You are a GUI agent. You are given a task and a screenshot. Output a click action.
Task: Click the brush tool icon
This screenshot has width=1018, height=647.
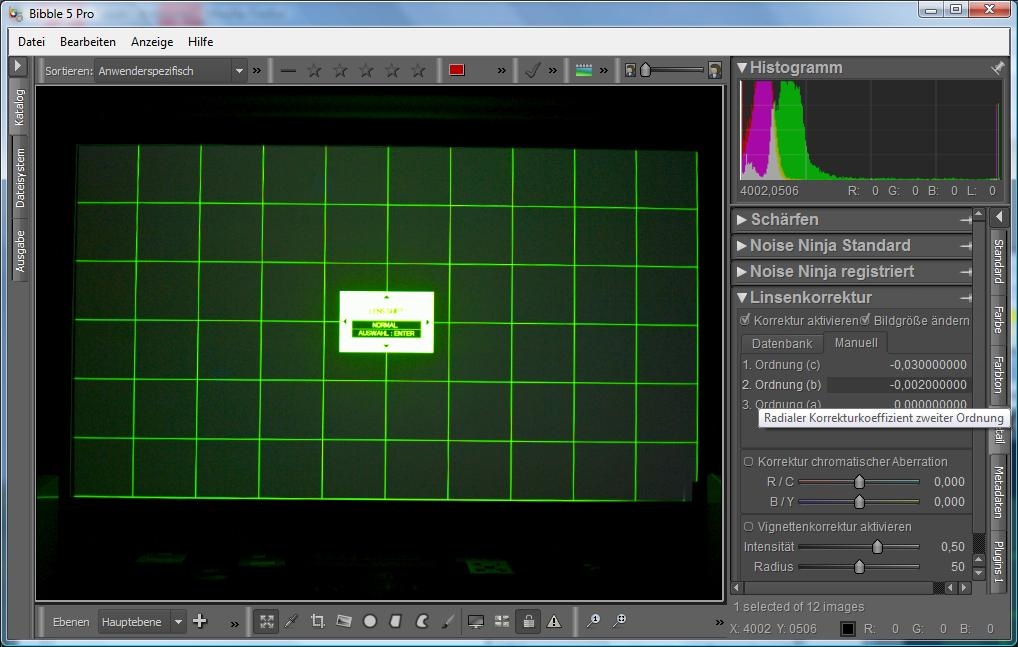click(x=448, y=621)
